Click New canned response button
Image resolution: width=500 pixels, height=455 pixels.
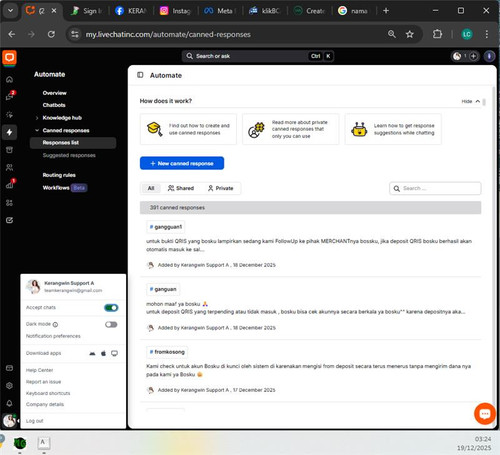tap(182, 163)
